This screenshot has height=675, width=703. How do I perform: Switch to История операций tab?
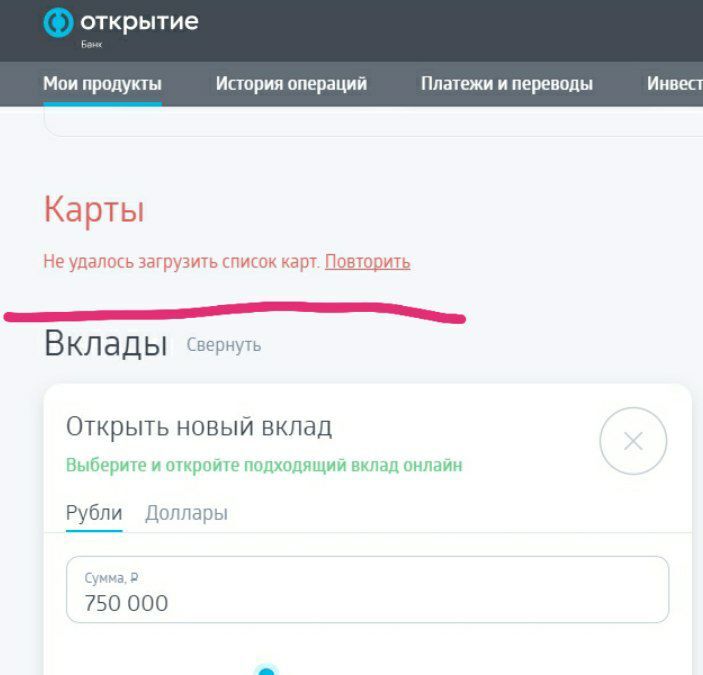291,84
